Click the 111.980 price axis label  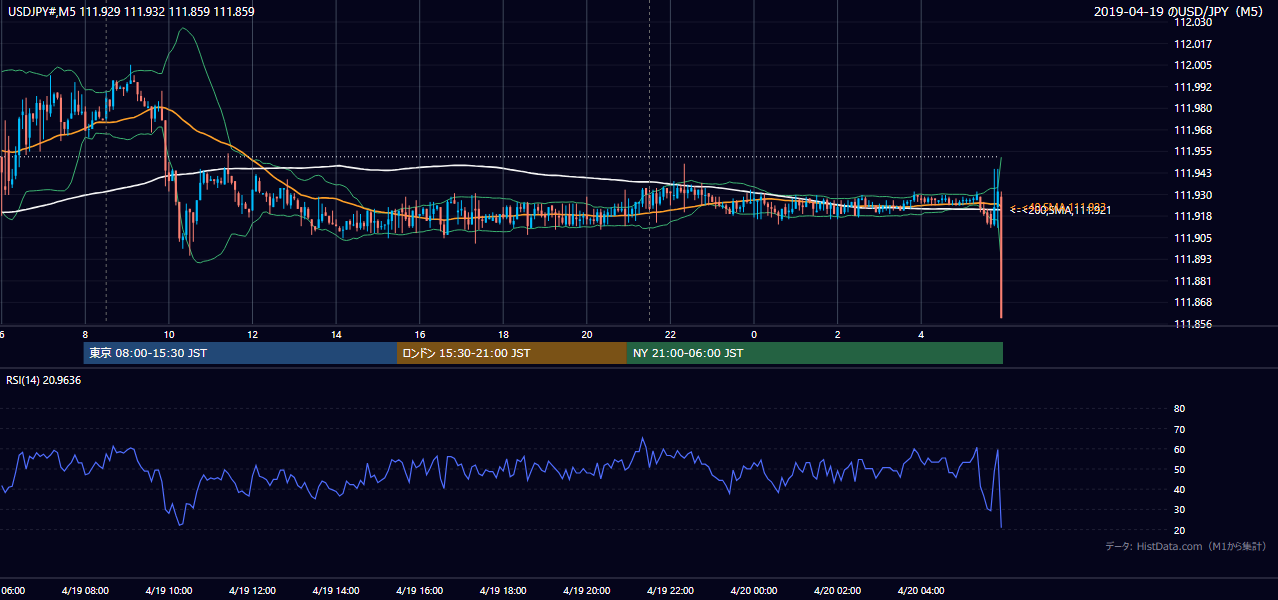pos(1194,109)
